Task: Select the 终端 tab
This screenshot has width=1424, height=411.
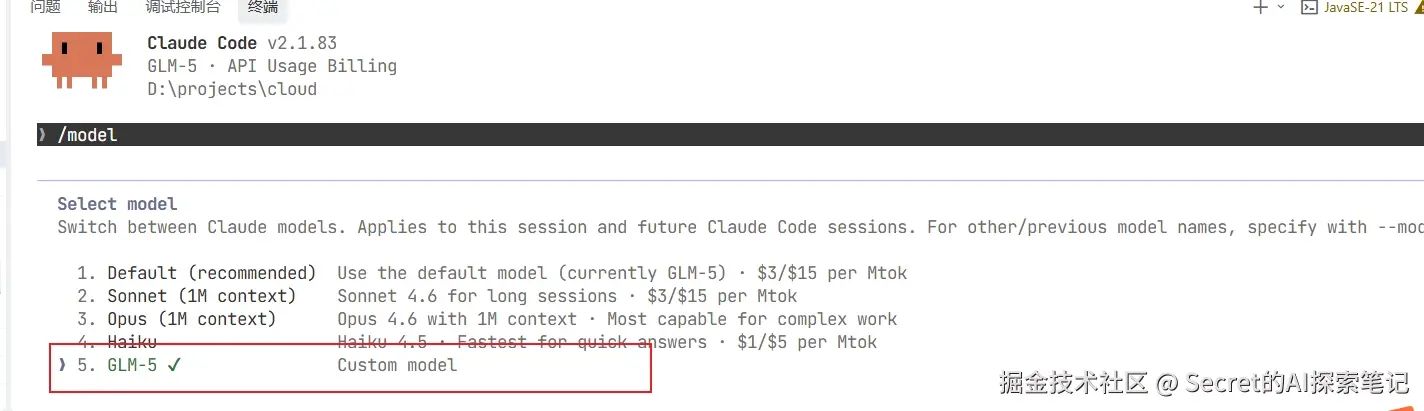Action: click(x=263, y=8)
